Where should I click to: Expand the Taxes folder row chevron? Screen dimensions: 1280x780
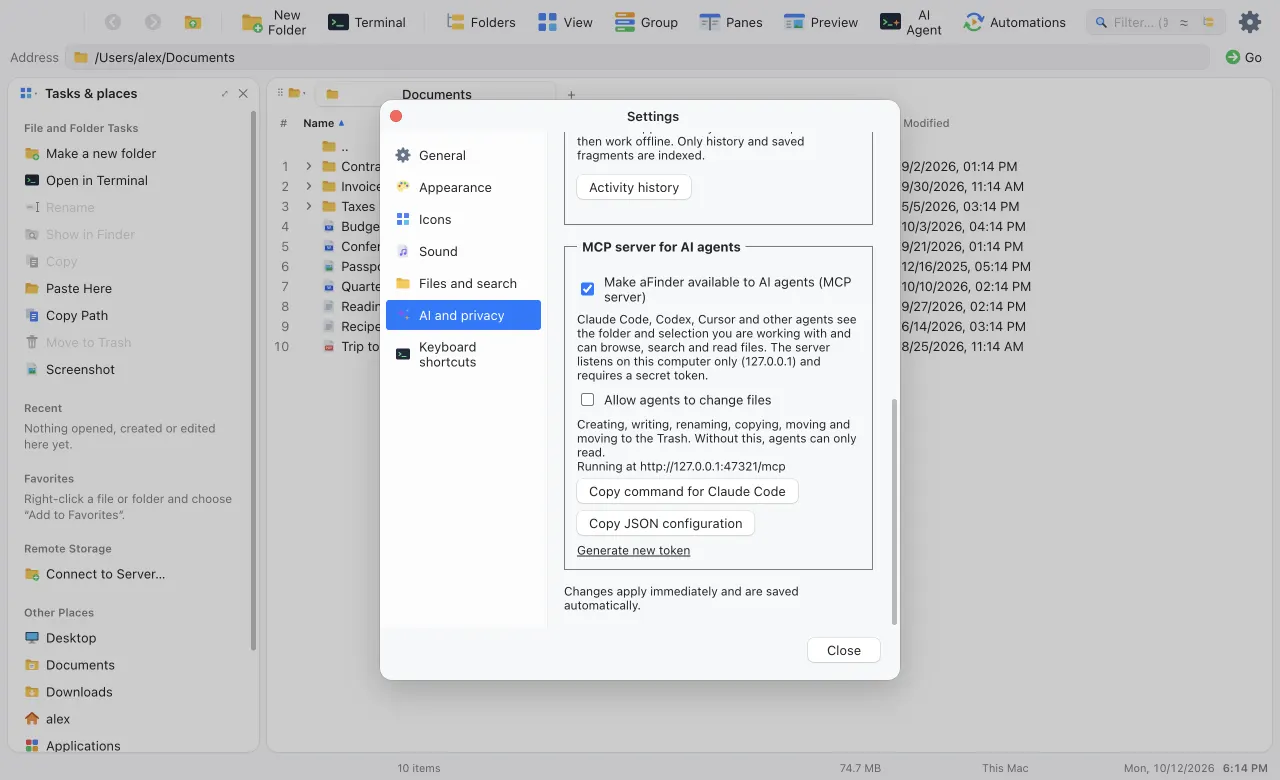[308, 206]
